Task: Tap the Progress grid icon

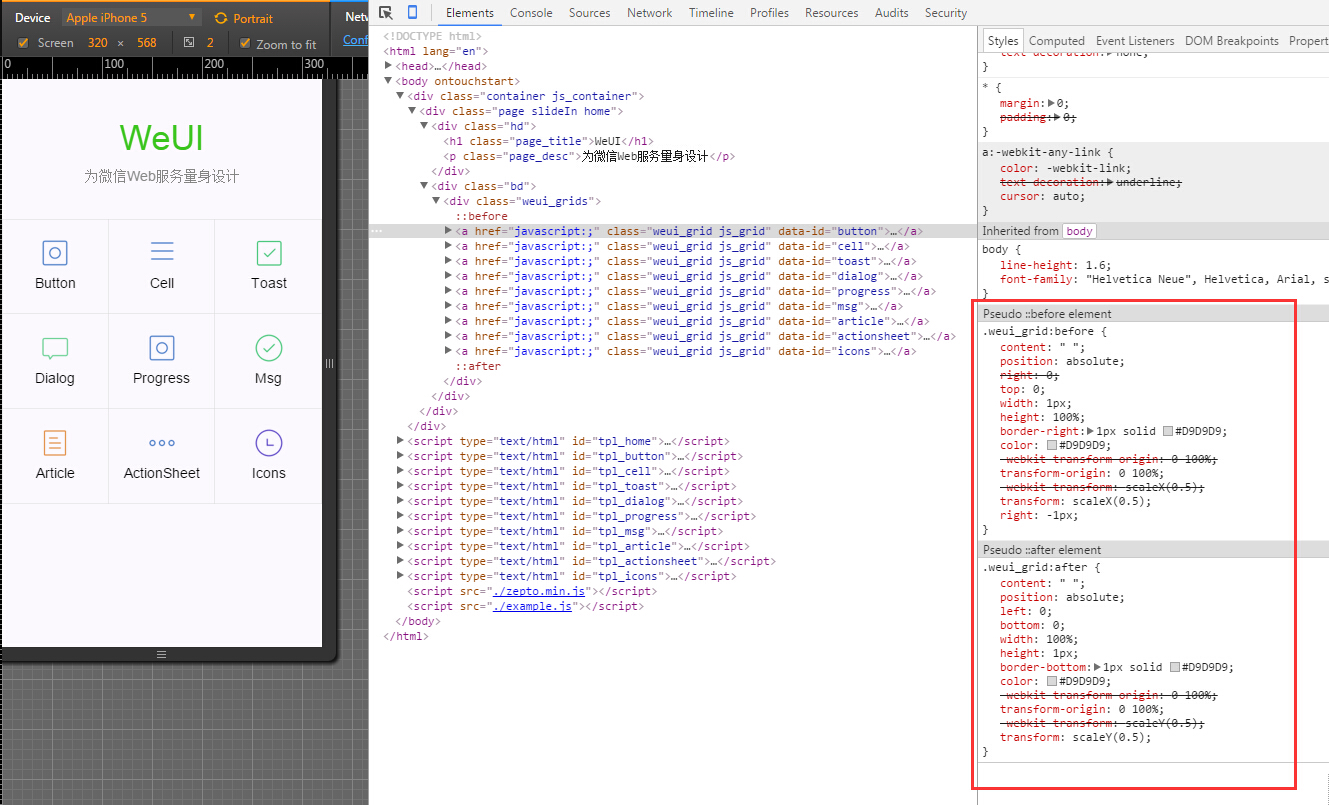Action: (162, 347)
